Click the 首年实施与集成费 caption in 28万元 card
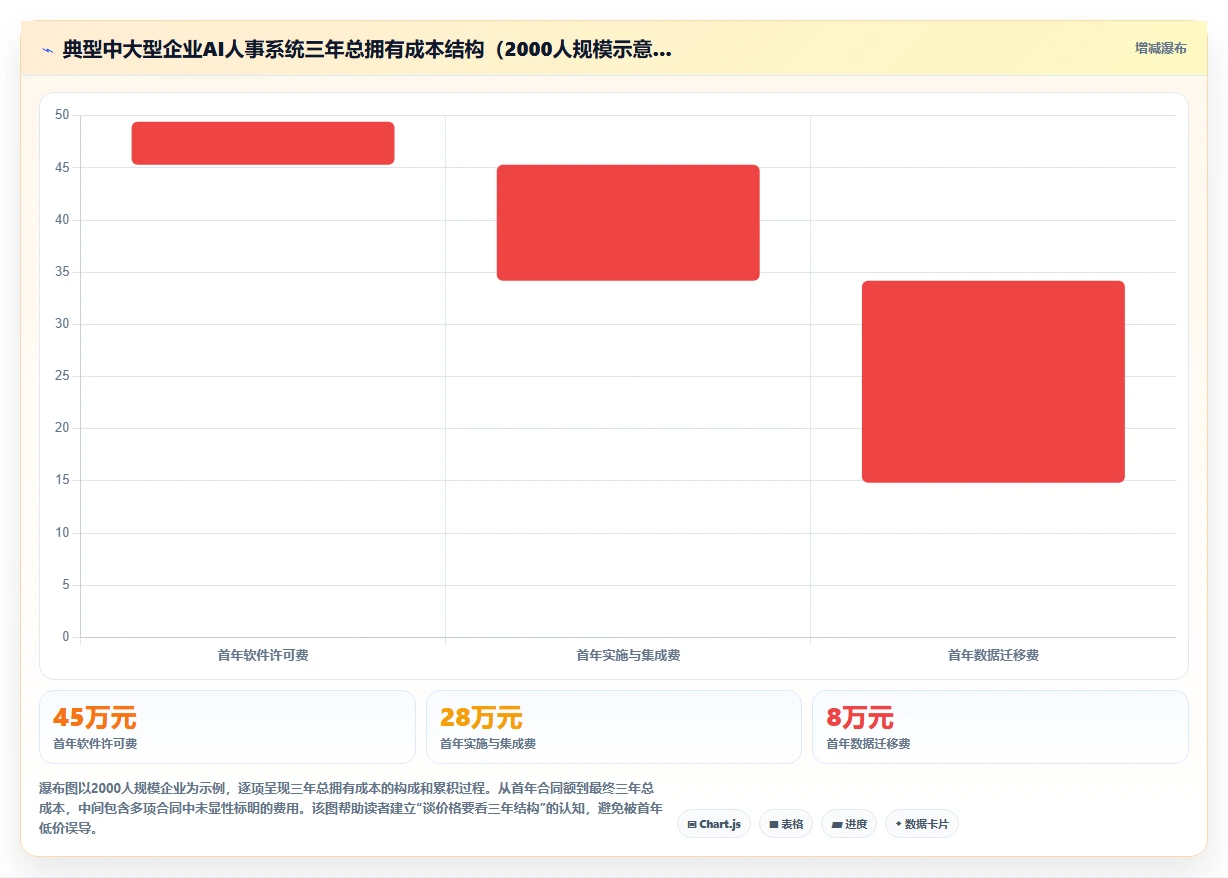The height and width of the screenshot is (878, 1228). click(488, 744)
